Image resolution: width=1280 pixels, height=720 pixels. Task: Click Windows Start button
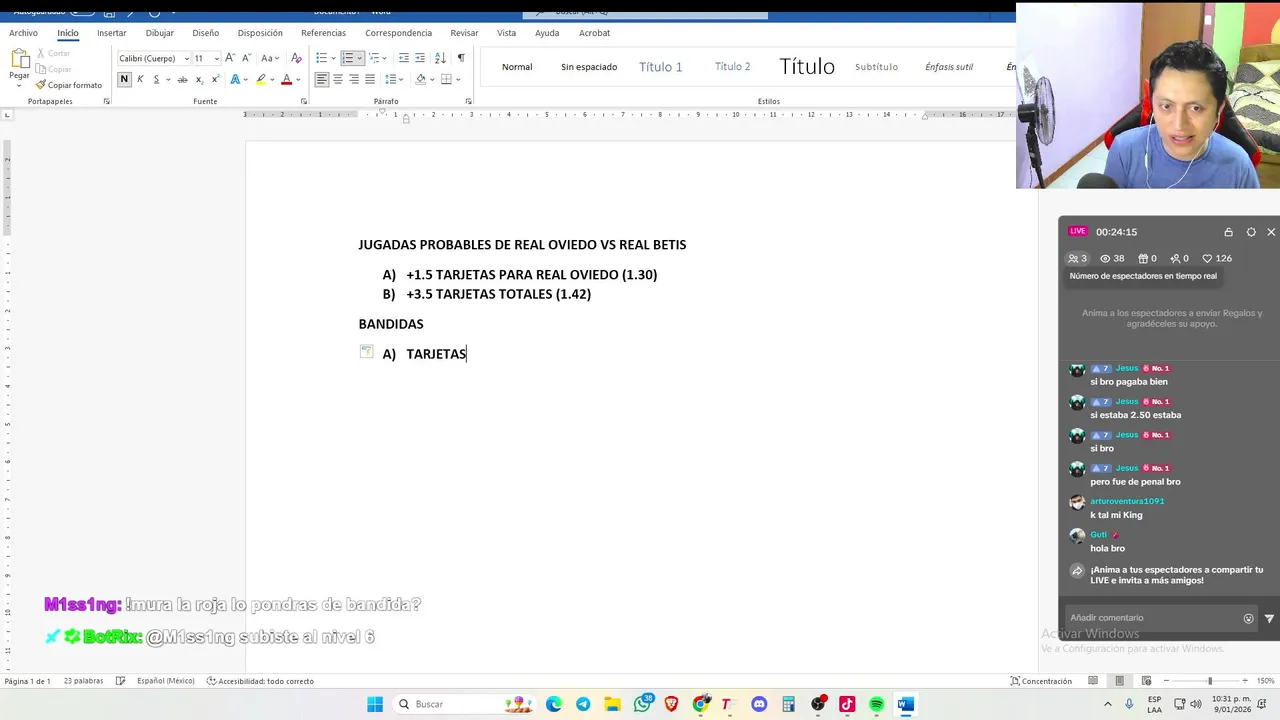click(x=375, y=704)
